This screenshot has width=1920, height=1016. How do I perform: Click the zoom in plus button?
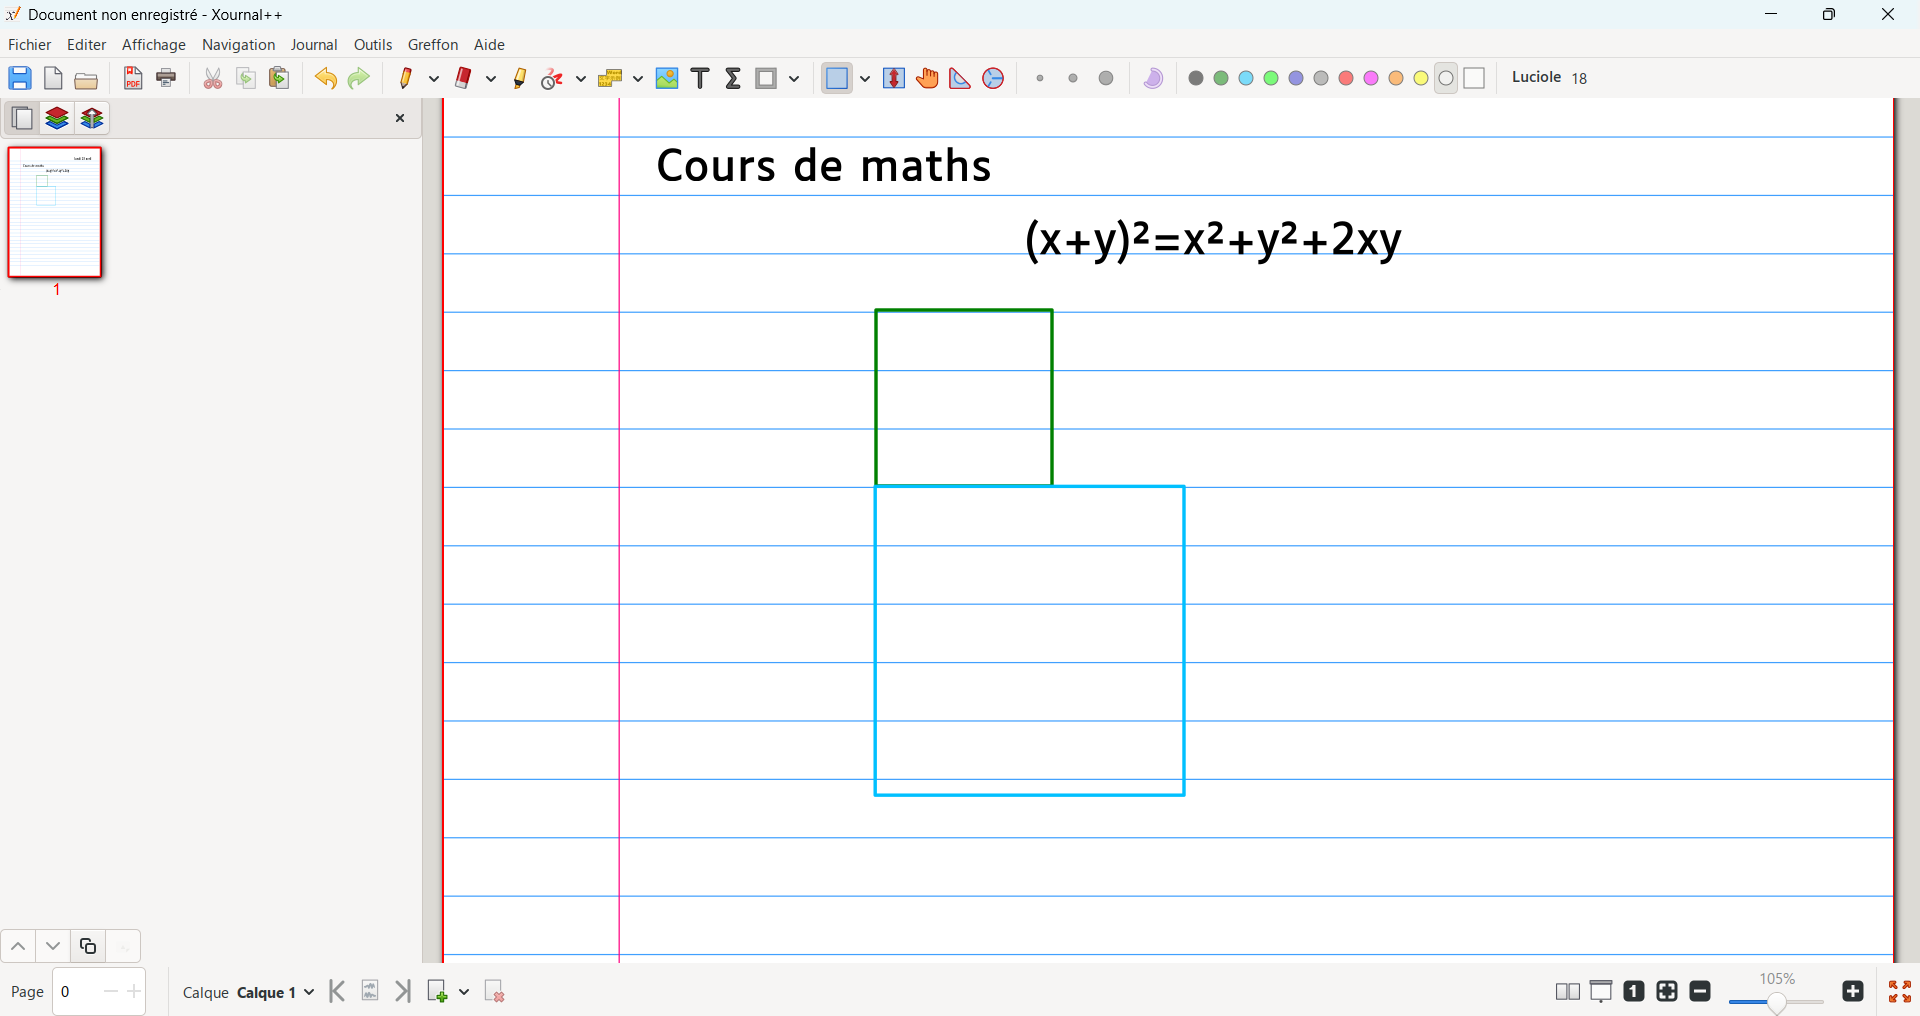[x=1853, y=991]
